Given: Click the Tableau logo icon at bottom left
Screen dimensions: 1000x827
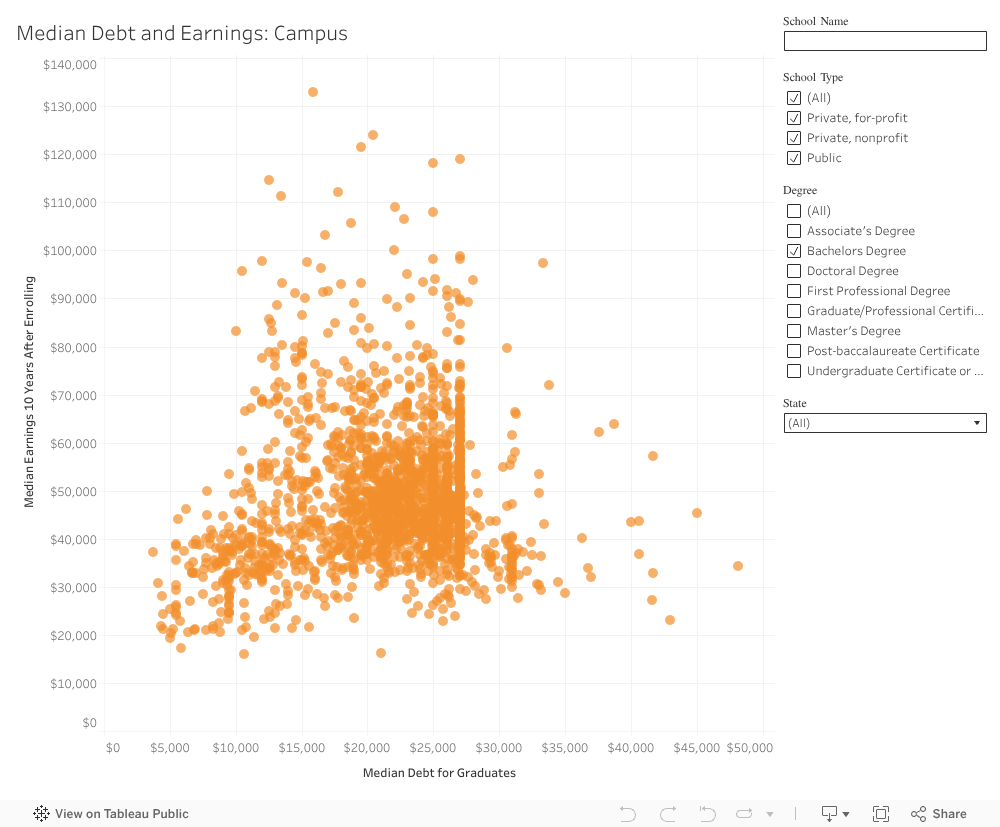Looking at the screenshot, I should 41,813.
